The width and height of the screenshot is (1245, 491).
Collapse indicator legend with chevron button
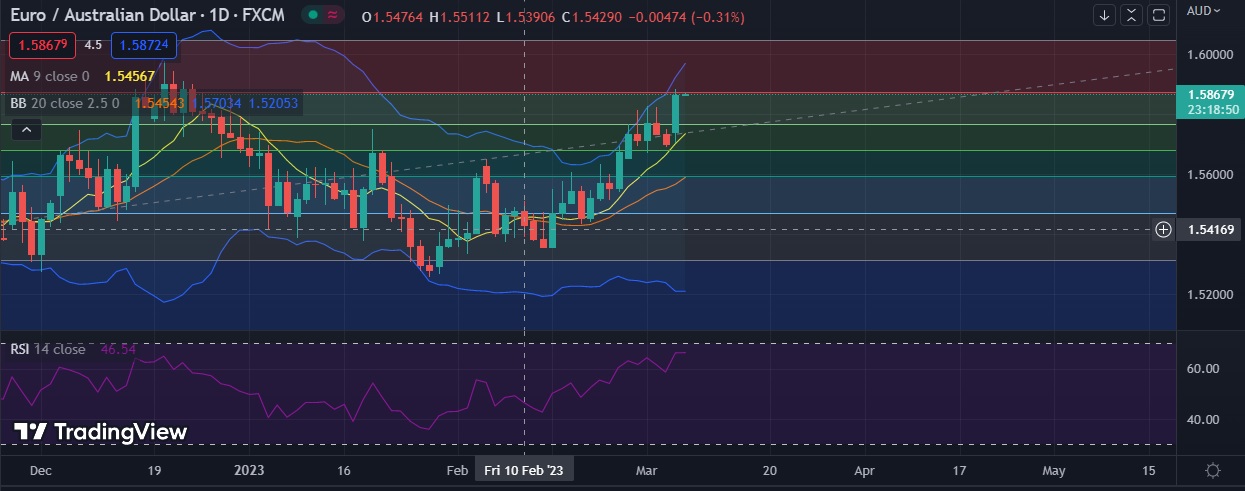point(26,129)
